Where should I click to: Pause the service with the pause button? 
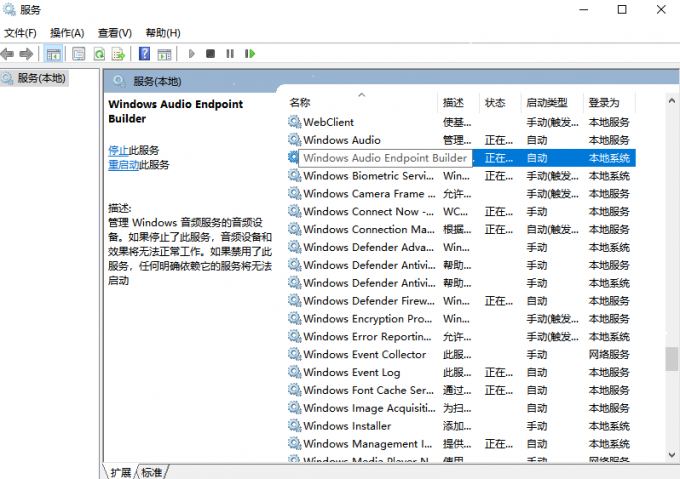click(x=230, y=54)
